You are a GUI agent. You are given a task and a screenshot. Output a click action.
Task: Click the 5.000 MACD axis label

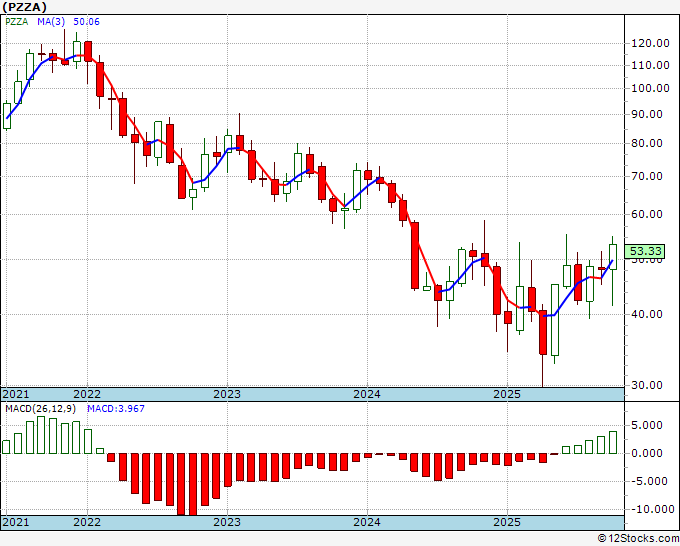(x=647, y=425)
